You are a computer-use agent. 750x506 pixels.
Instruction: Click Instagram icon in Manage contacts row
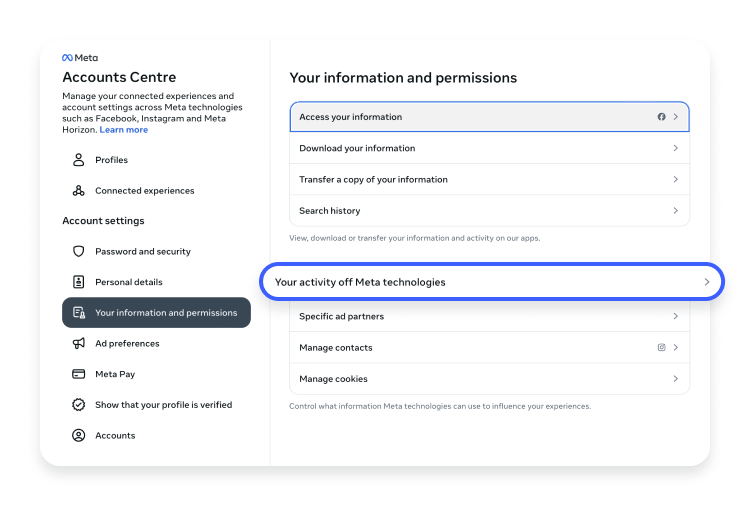662,347
